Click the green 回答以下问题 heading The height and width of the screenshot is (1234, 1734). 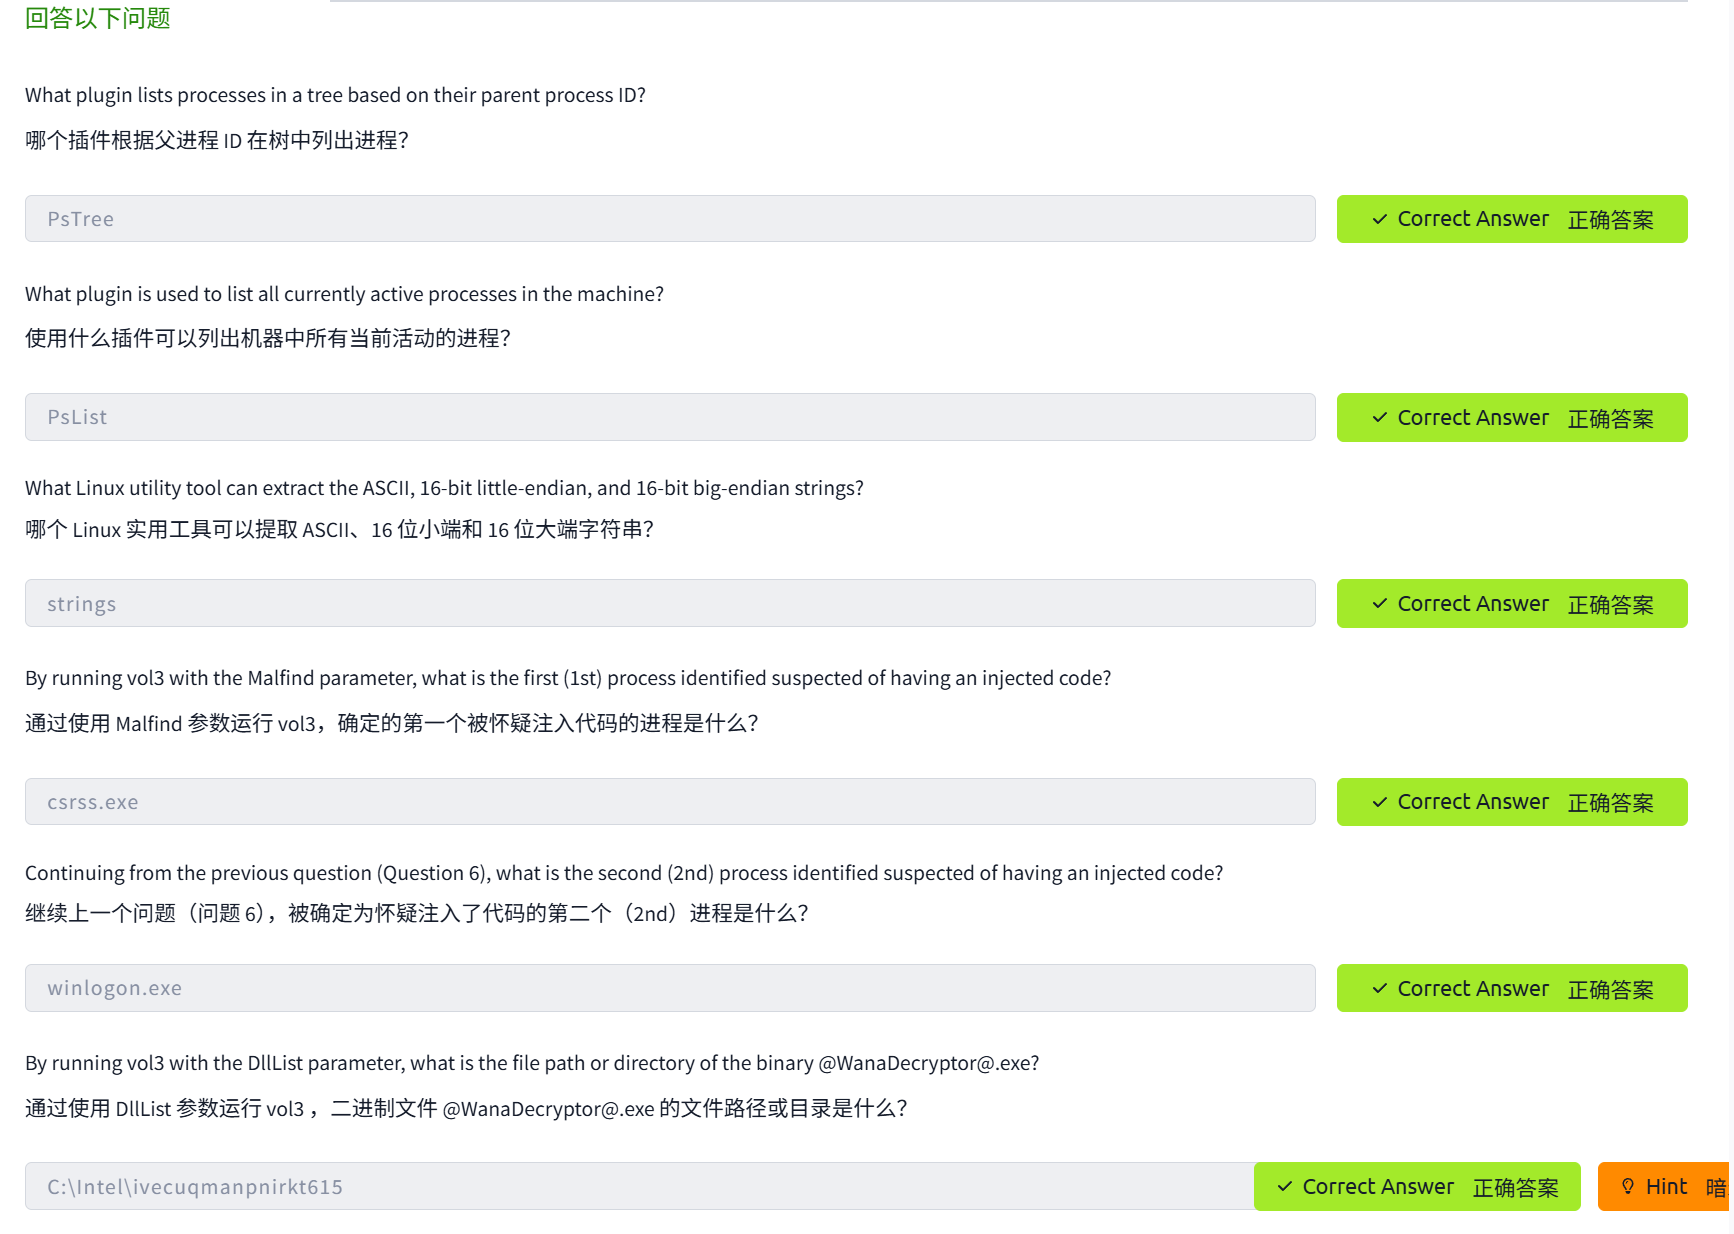[x=98, y=19]
